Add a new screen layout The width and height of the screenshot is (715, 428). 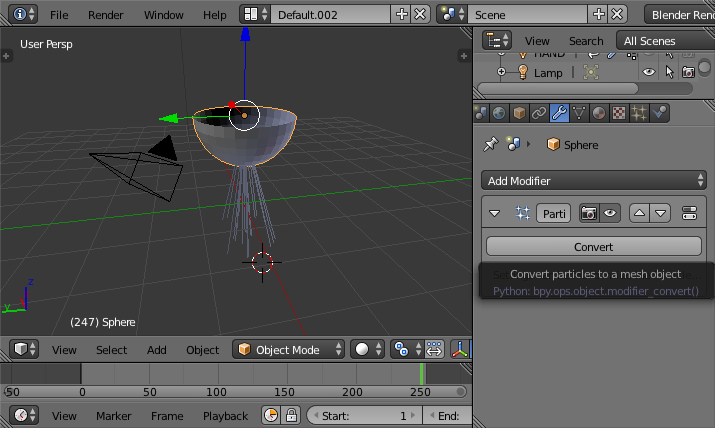[401, 15]
